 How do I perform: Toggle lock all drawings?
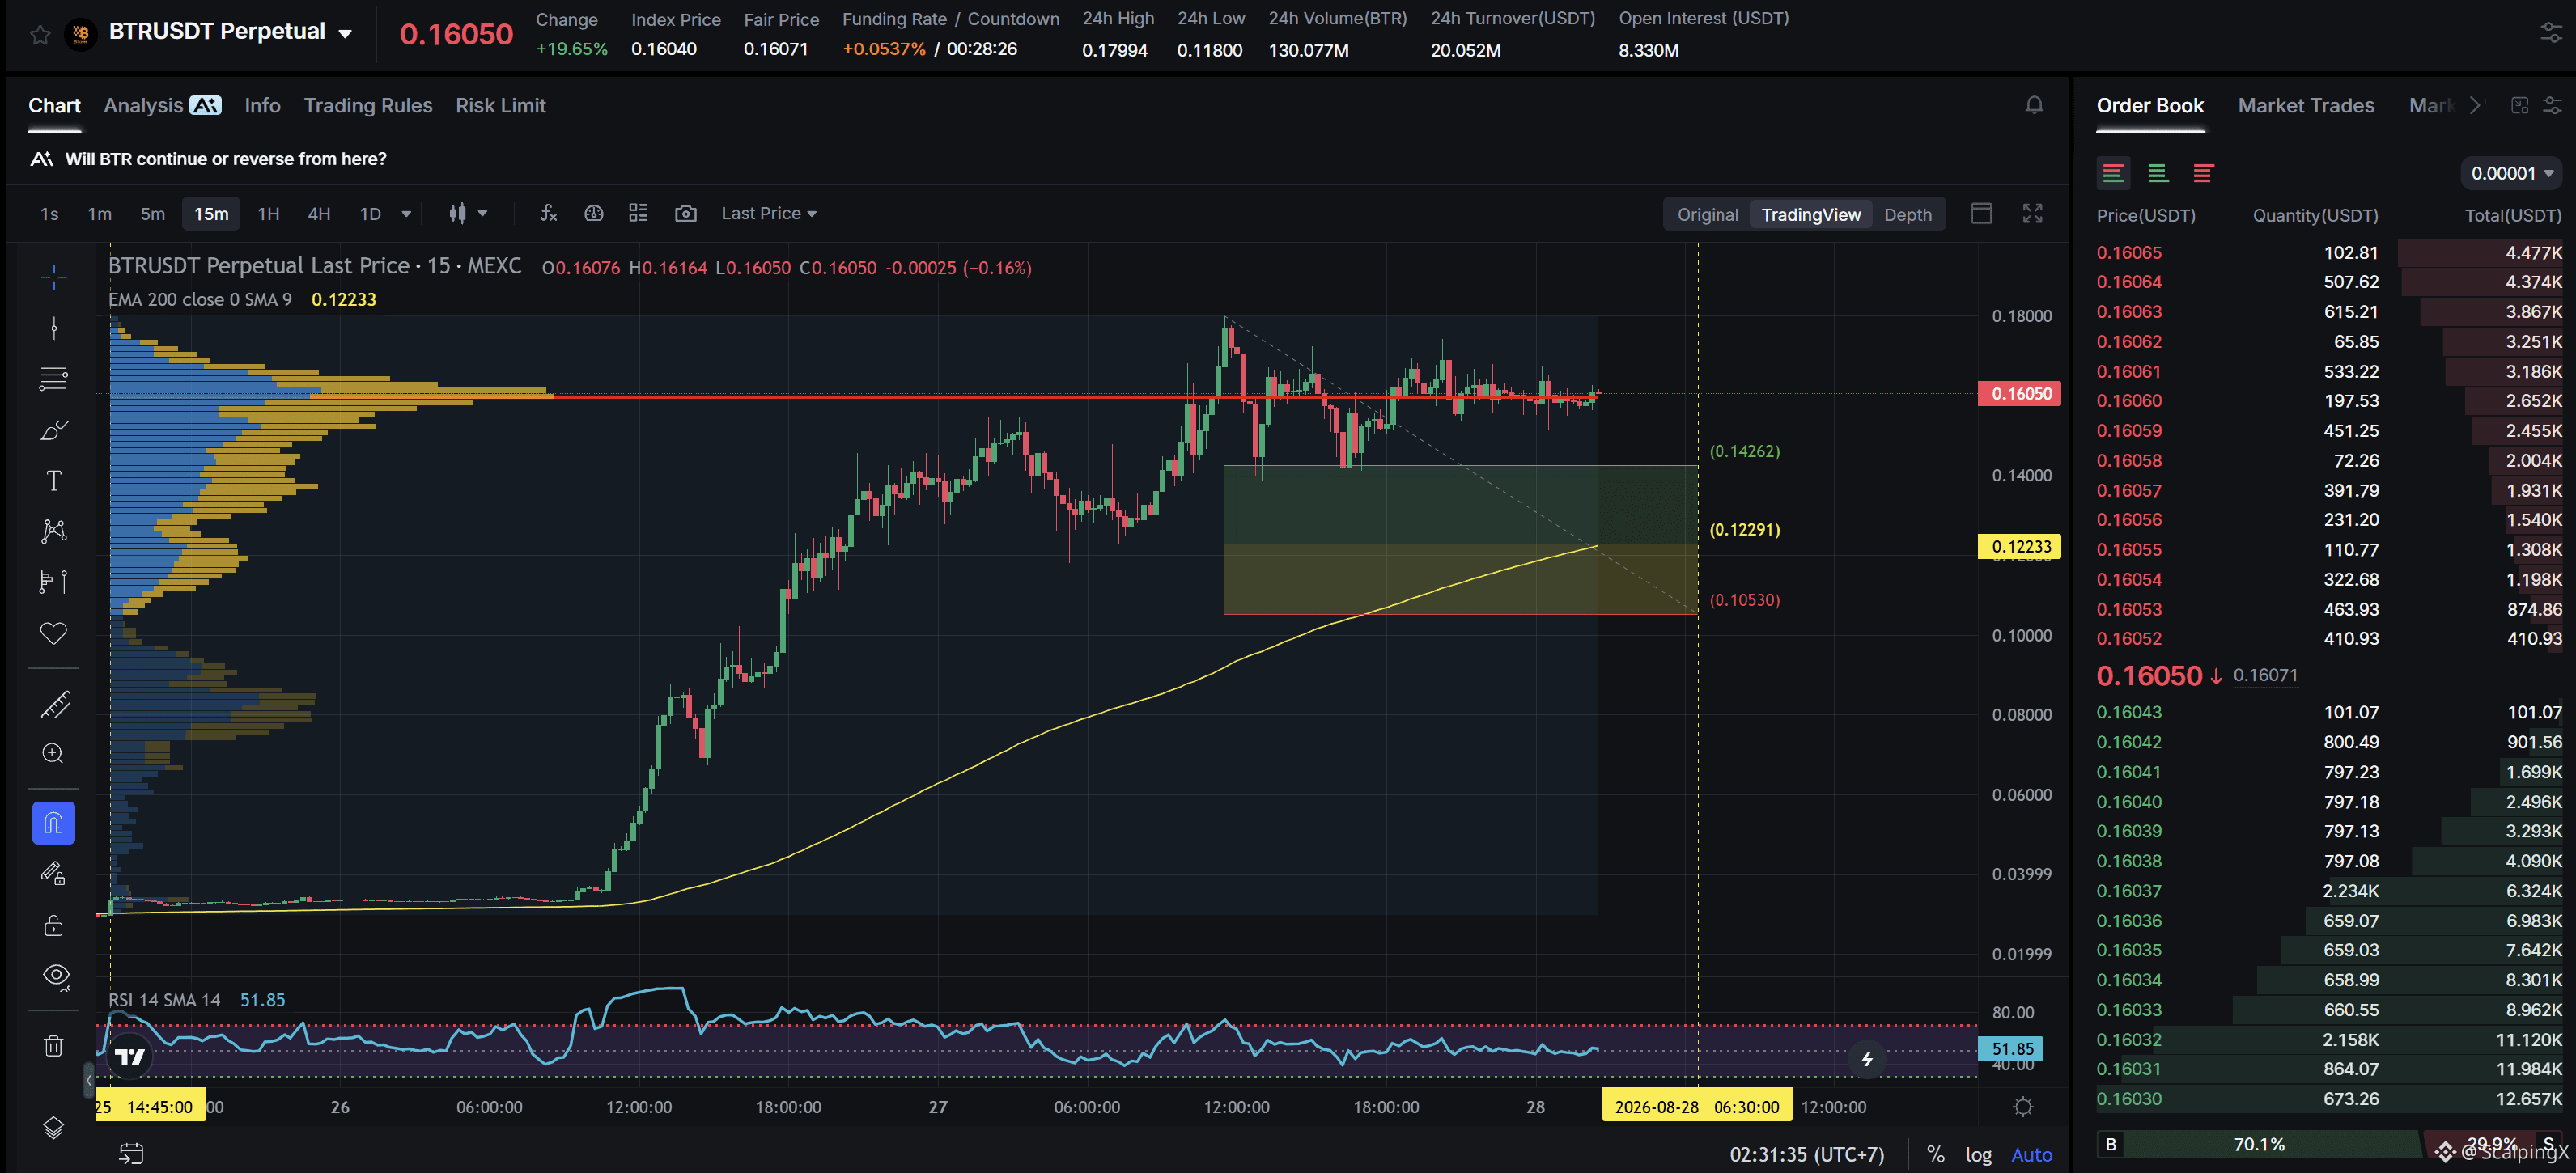coord(54,925)
